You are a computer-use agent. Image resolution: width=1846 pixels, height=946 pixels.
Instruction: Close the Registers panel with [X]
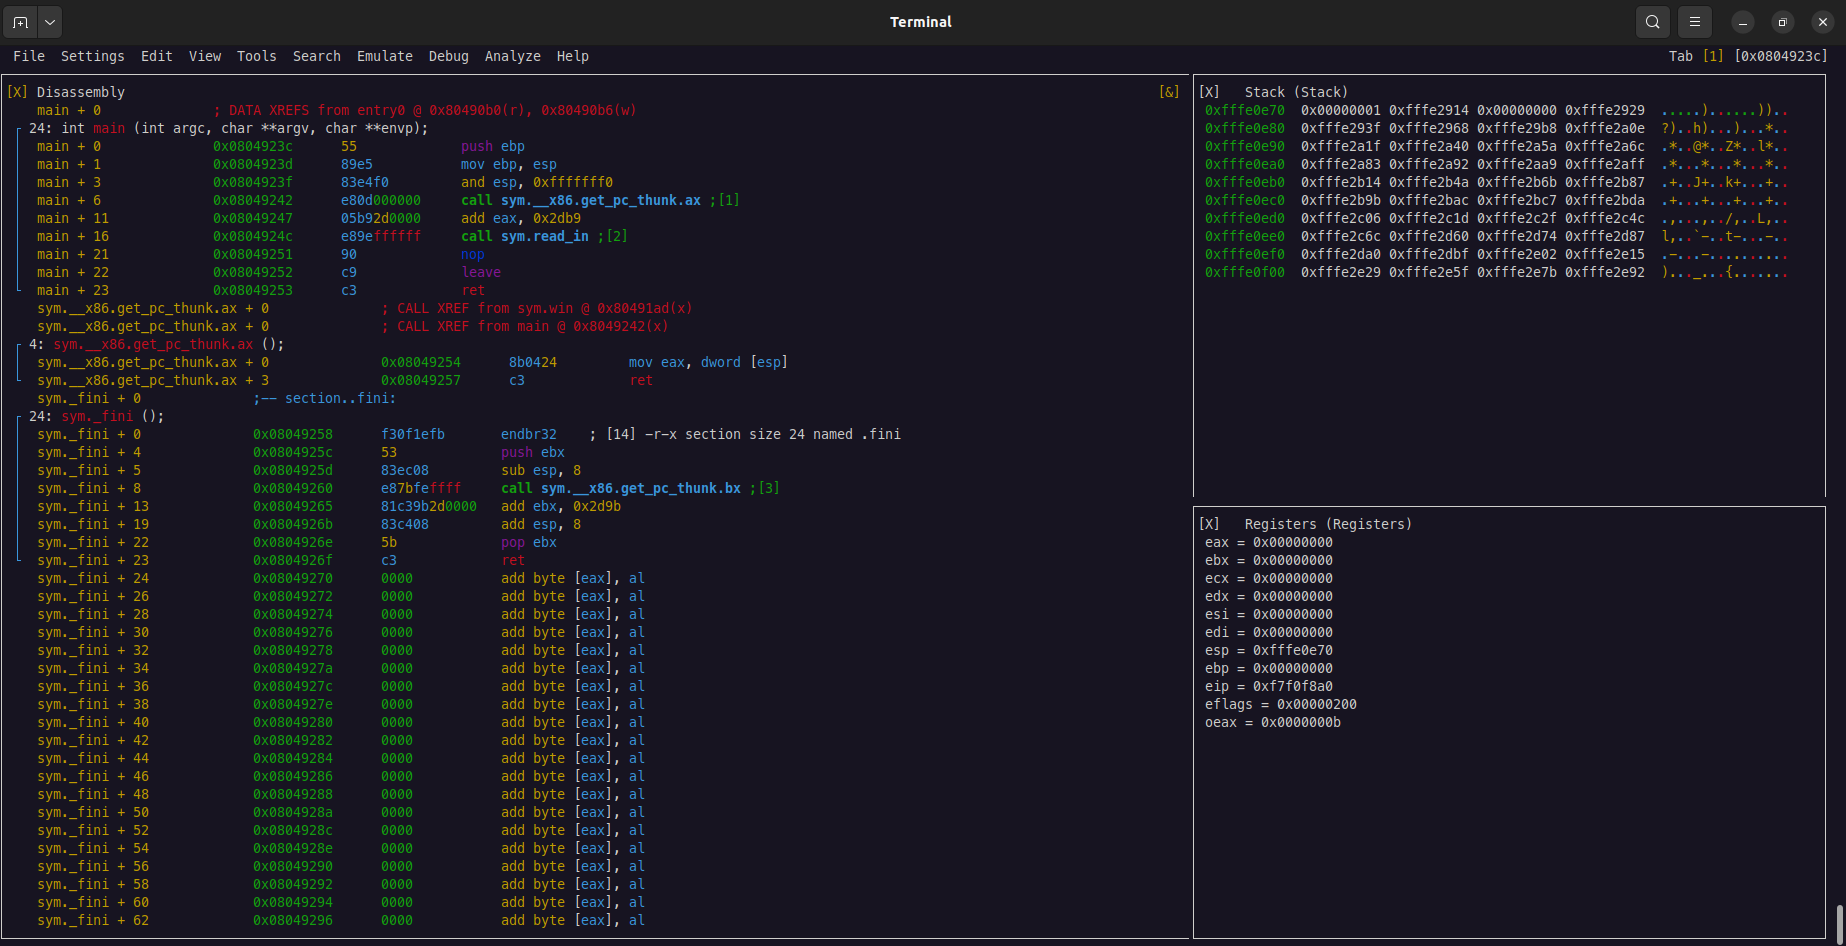pos(1209,524)
